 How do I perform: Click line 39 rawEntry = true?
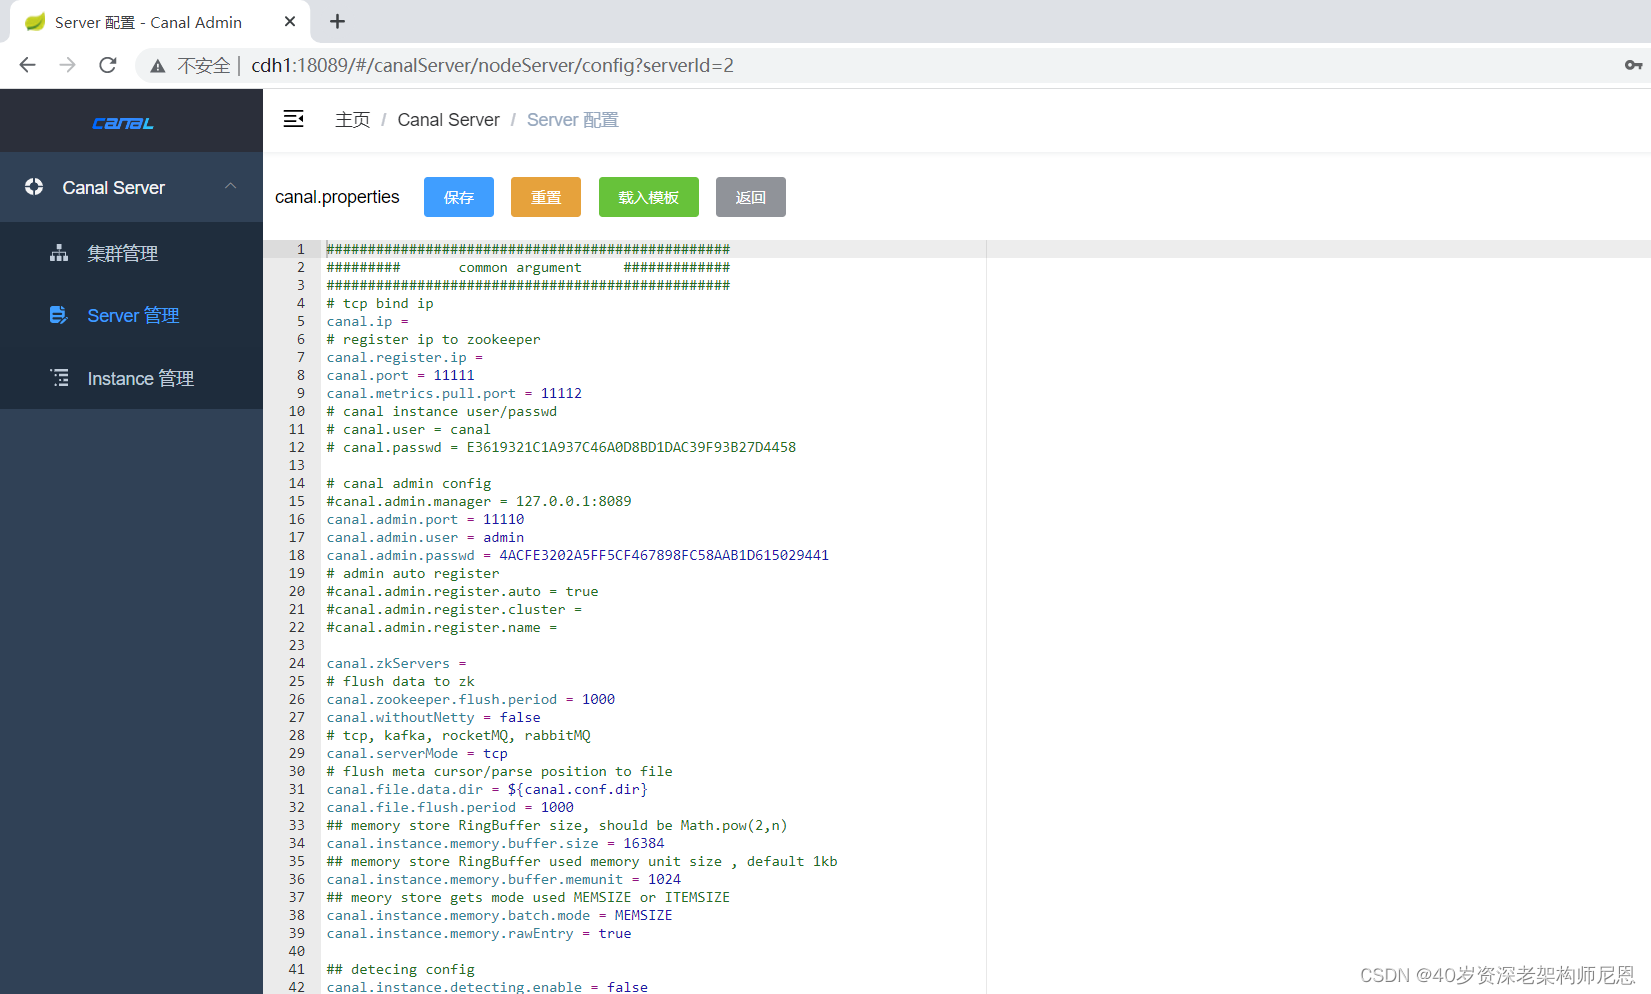[x=479, y=933]
